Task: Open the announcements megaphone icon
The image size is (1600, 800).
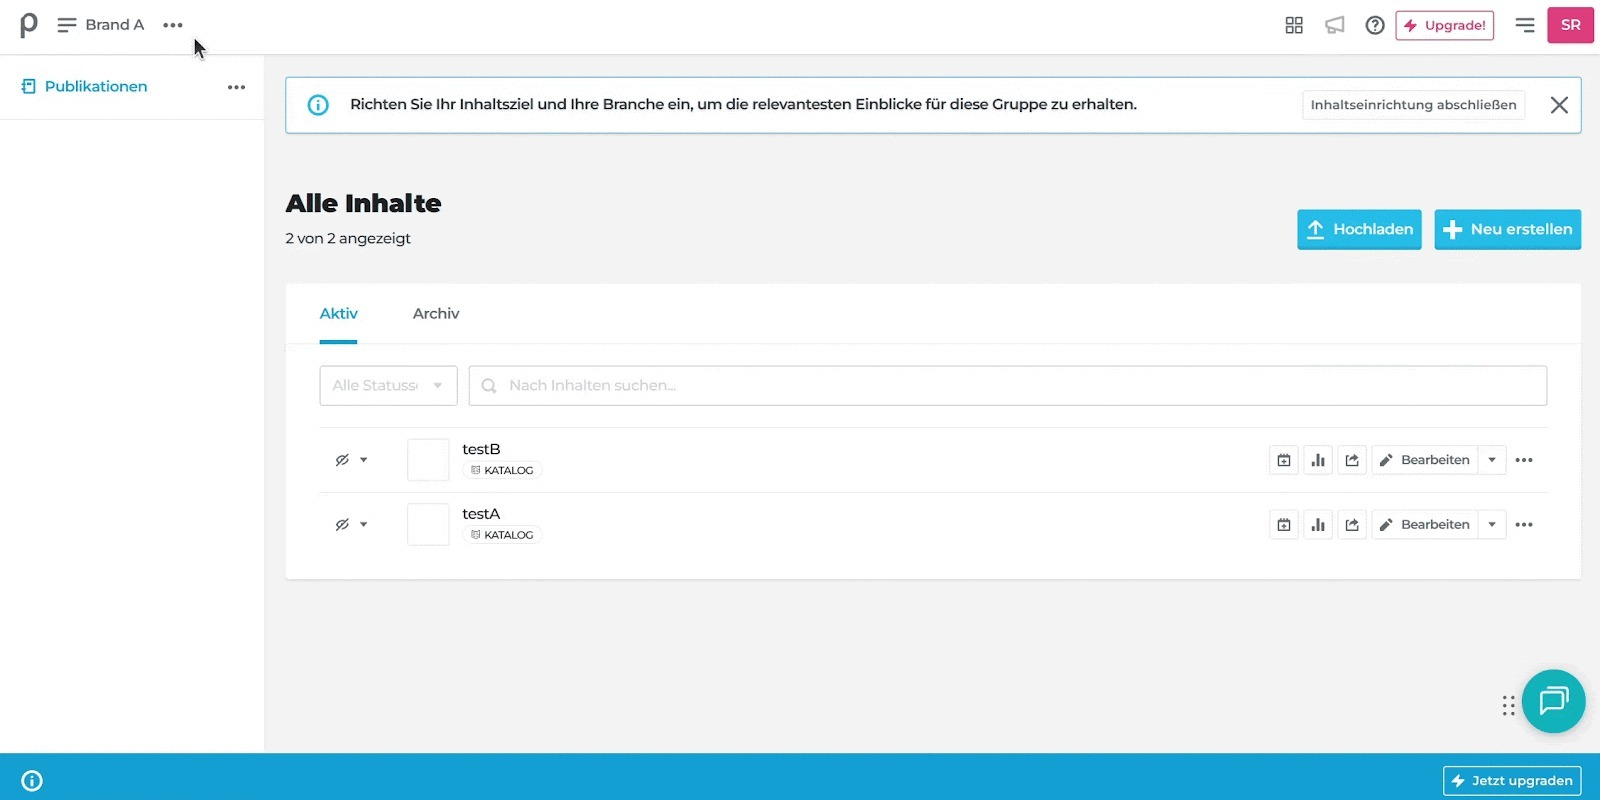Action: [x=1335, y=25]
